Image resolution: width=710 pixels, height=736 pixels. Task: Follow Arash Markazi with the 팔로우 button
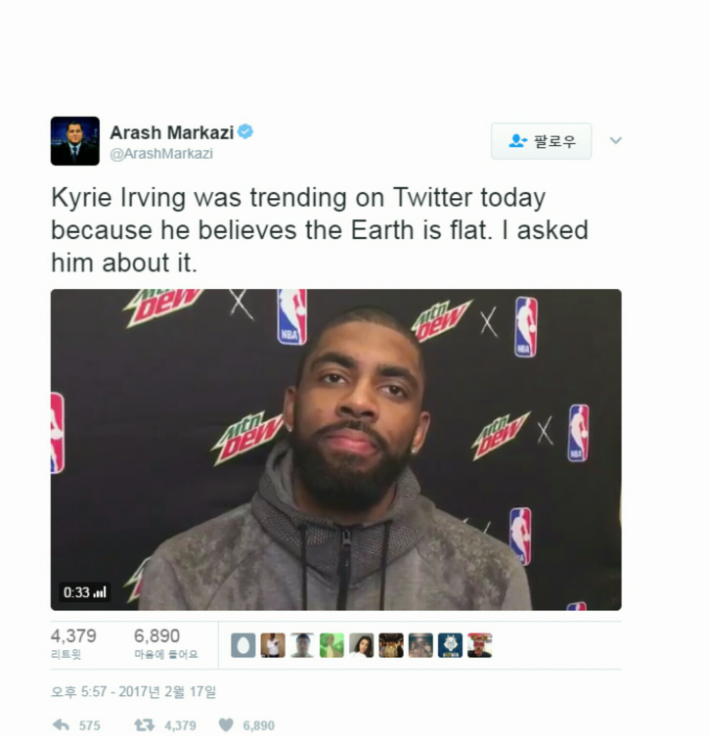(x=542, y=141)
